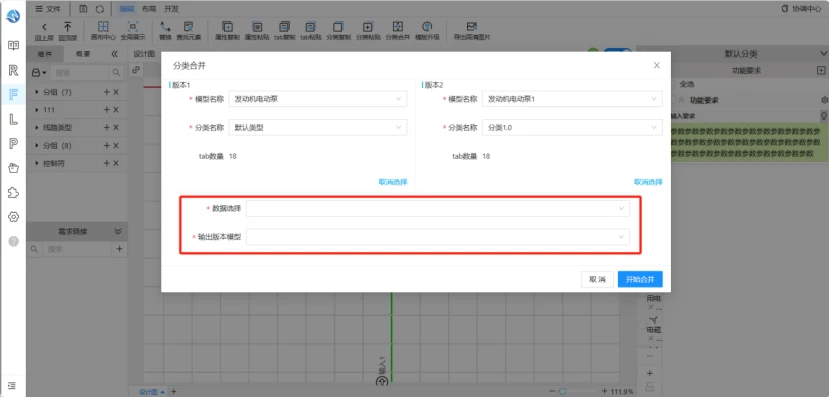Click 取消选择 link under version 1
This screenshot has height=397, width=829.
393,182
